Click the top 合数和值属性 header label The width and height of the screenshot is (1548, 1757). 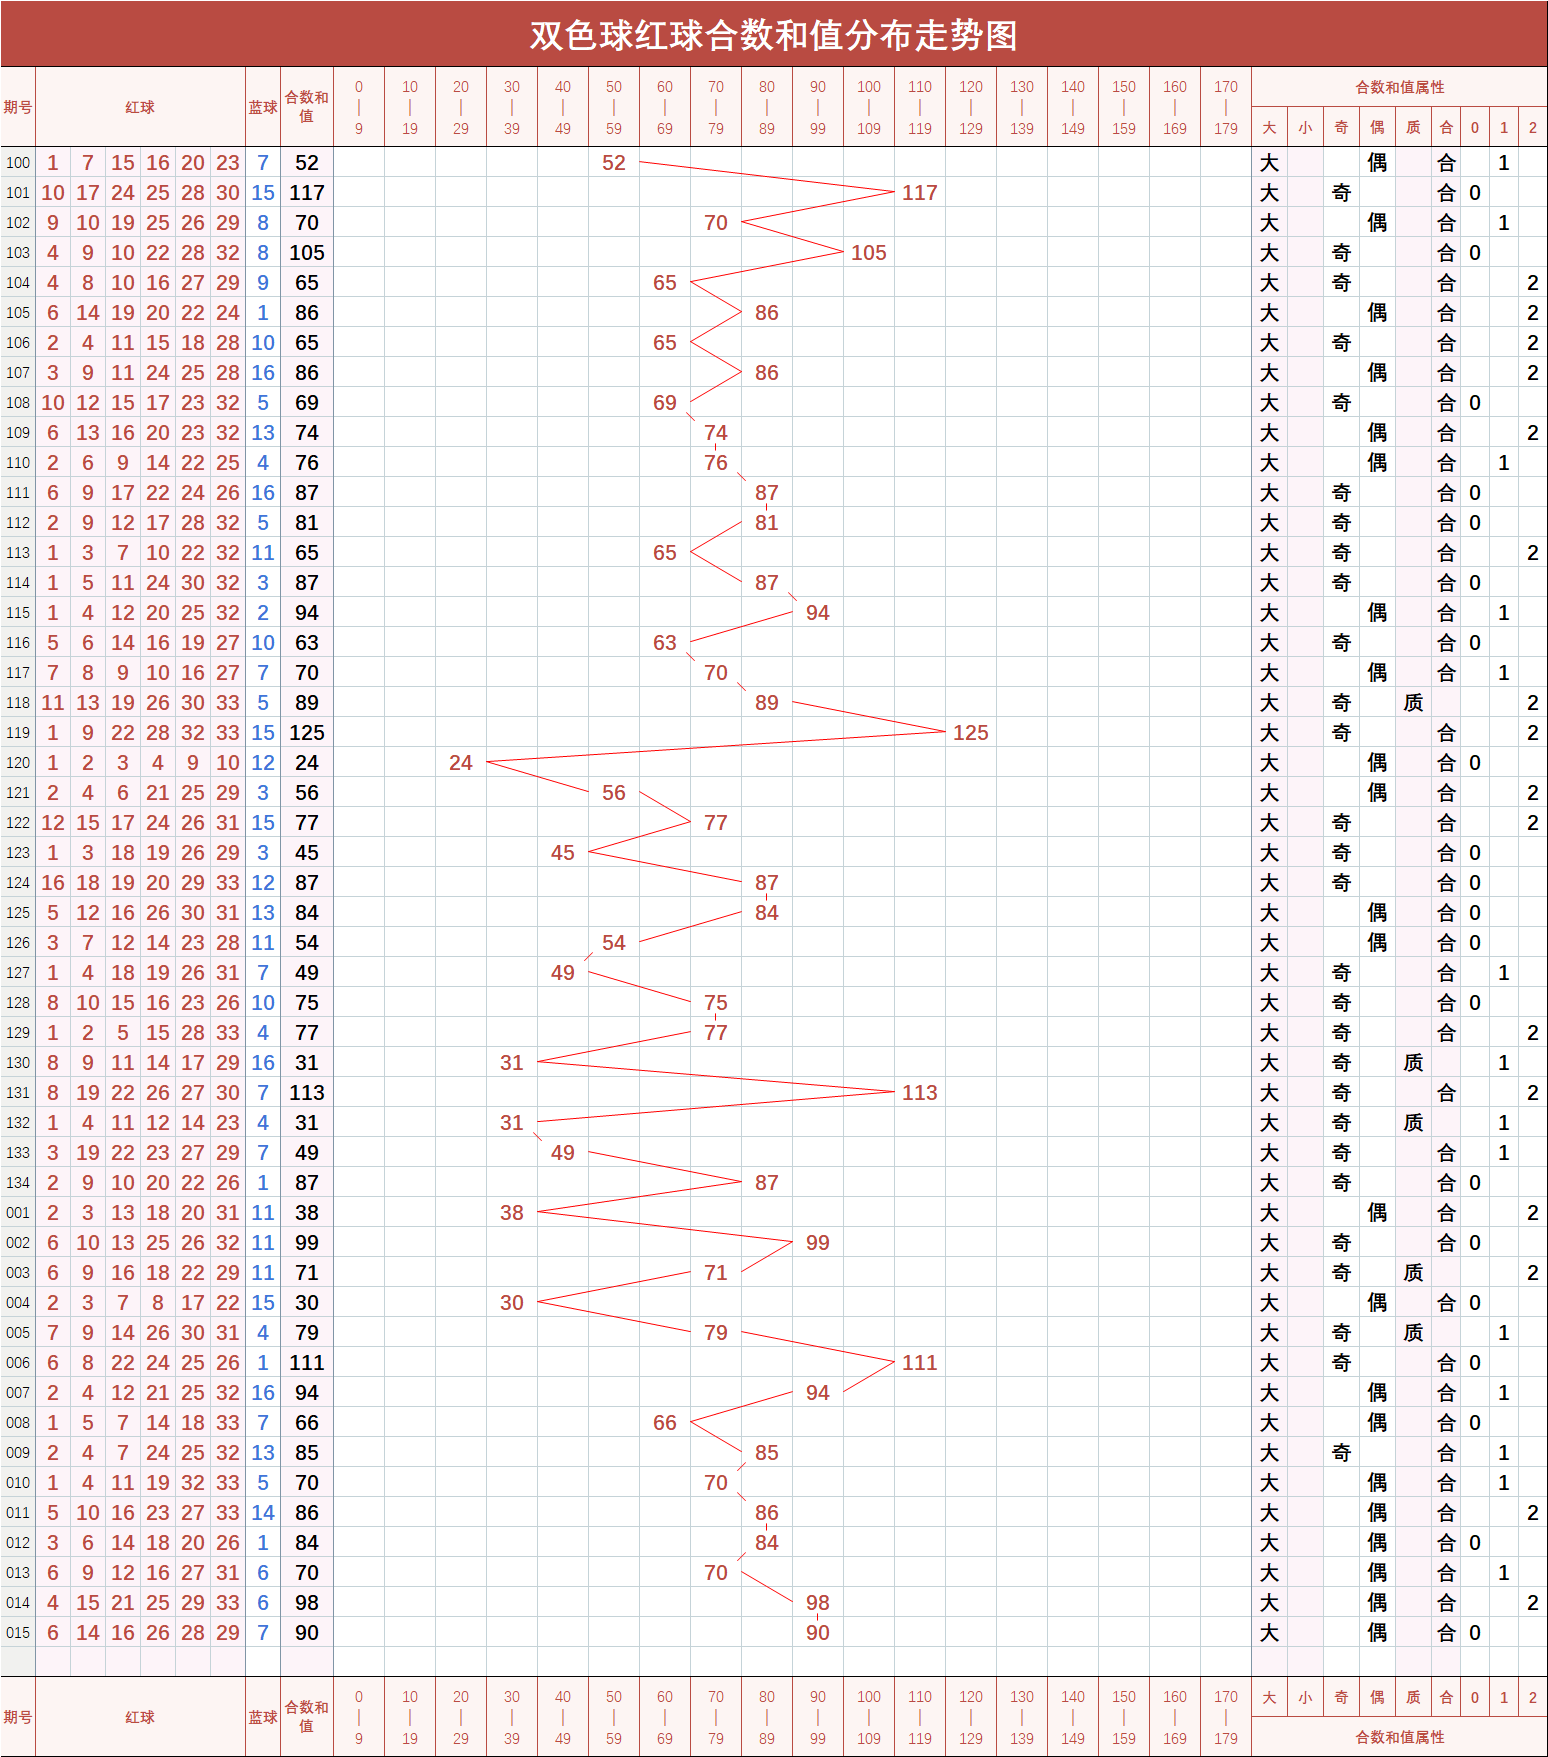tap(1398, 87)
